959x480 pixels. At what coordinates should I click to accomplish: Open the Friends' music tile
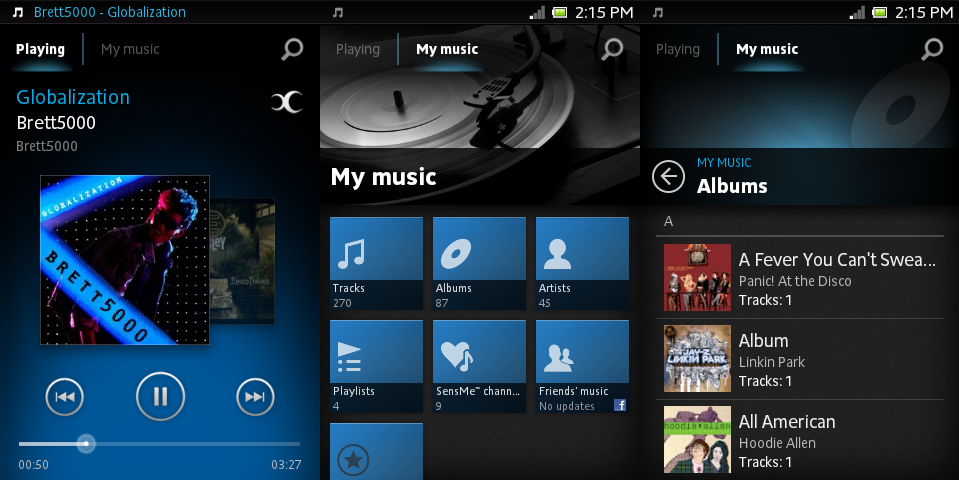pos(582,367)
